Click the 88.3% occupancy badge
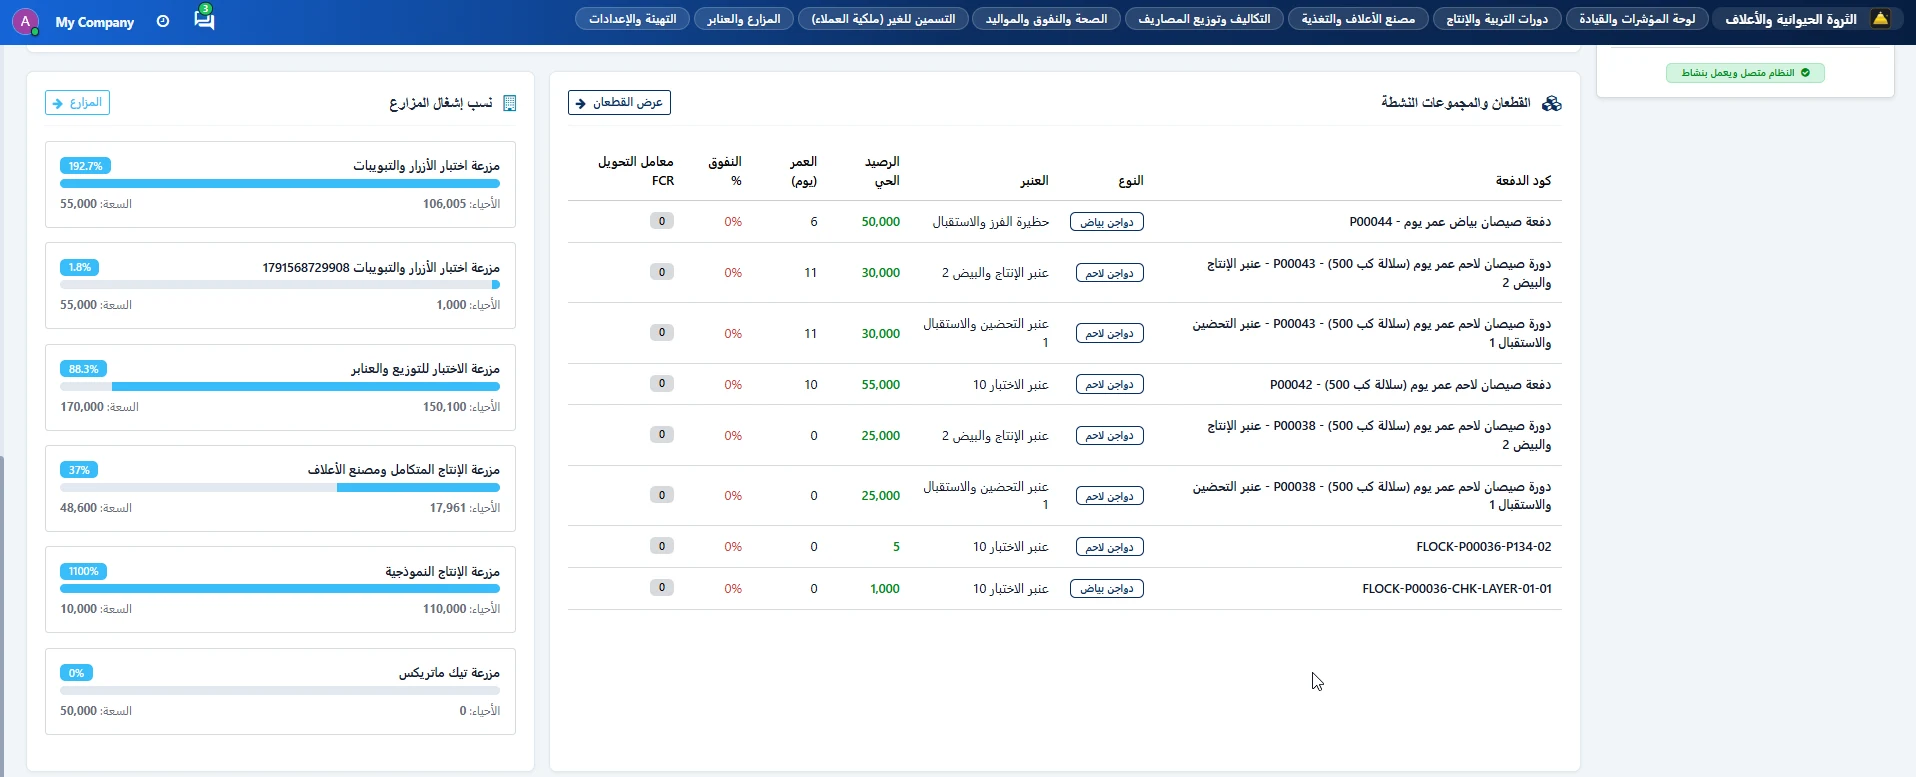1916x777 pixels. tap(83, 369)
